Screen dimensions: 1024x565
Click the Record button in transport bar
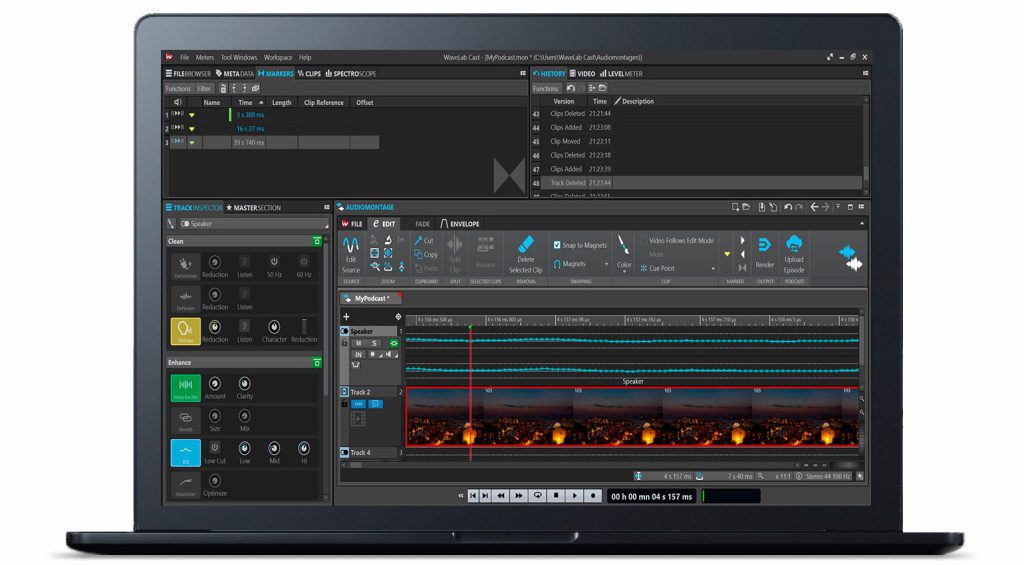point(592,496)
